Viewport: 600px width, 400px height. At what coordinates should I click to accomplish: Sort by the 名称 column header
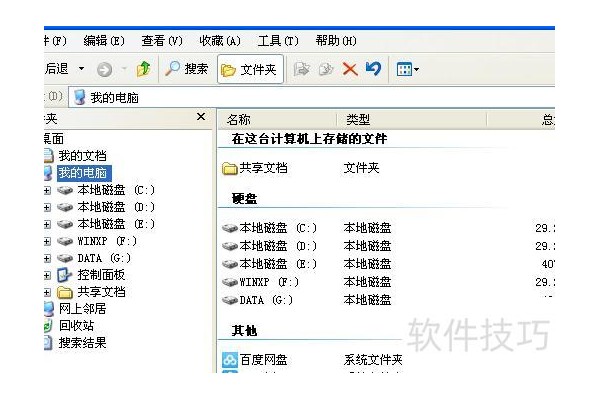[x=277, y=120]
